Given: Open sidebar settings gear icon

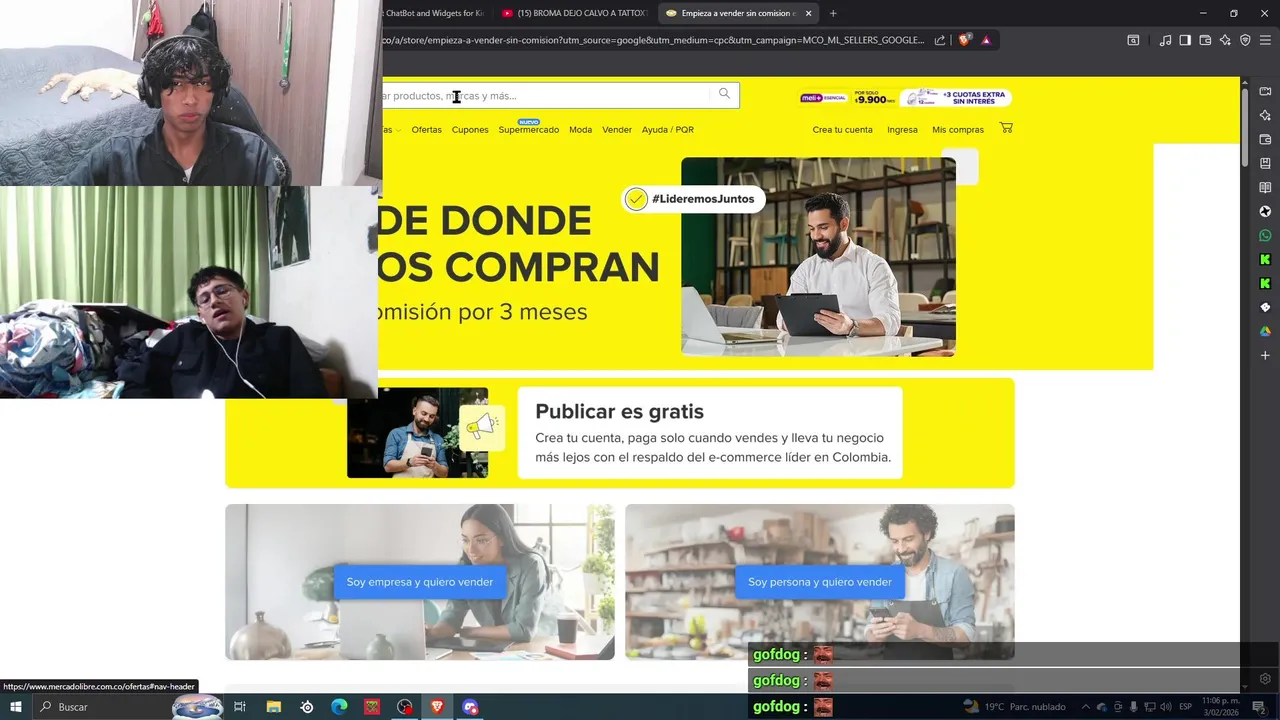Looking at the screenshot, I should click(x=1265, y=679).
